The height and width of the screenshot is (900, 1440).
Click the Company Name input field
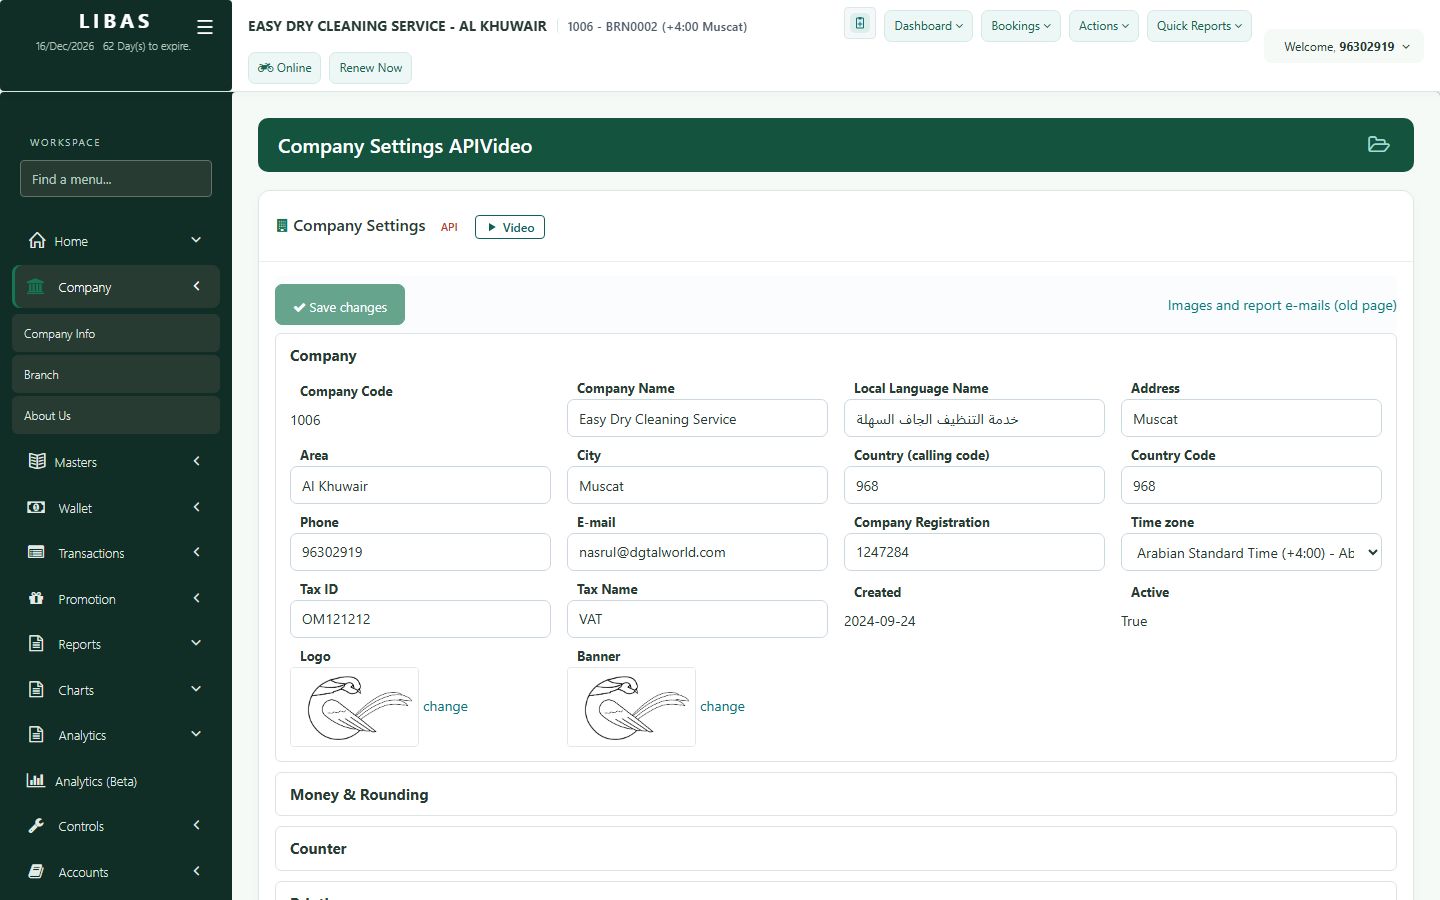pyautogui.click(x=697, y=418)
